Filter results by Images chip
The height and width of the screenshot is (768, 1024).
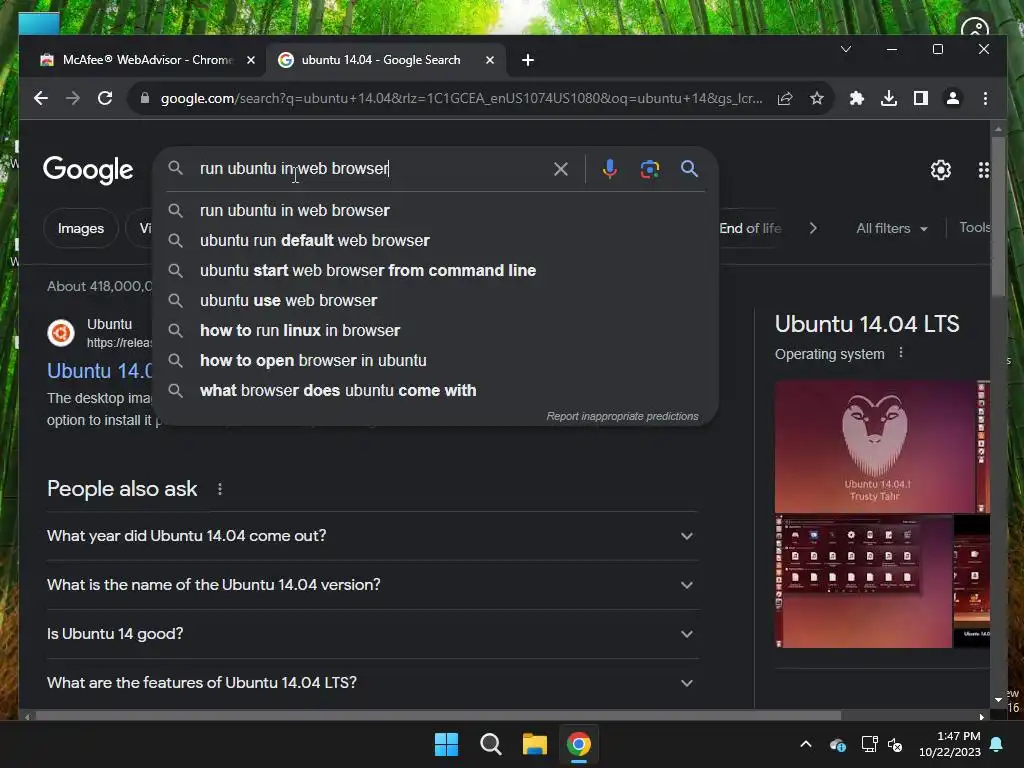(x=80, y=229)
